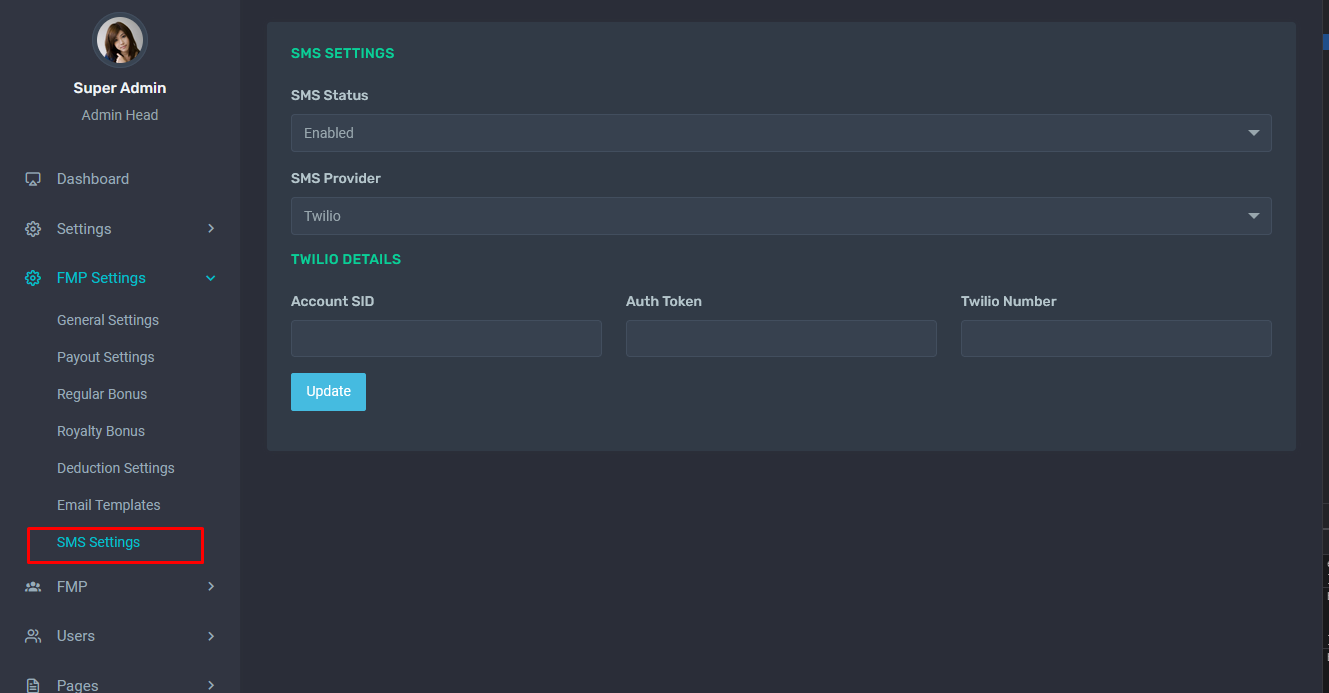
Task: Open the SMS Provider dropdown
Action: click(780, 216)
